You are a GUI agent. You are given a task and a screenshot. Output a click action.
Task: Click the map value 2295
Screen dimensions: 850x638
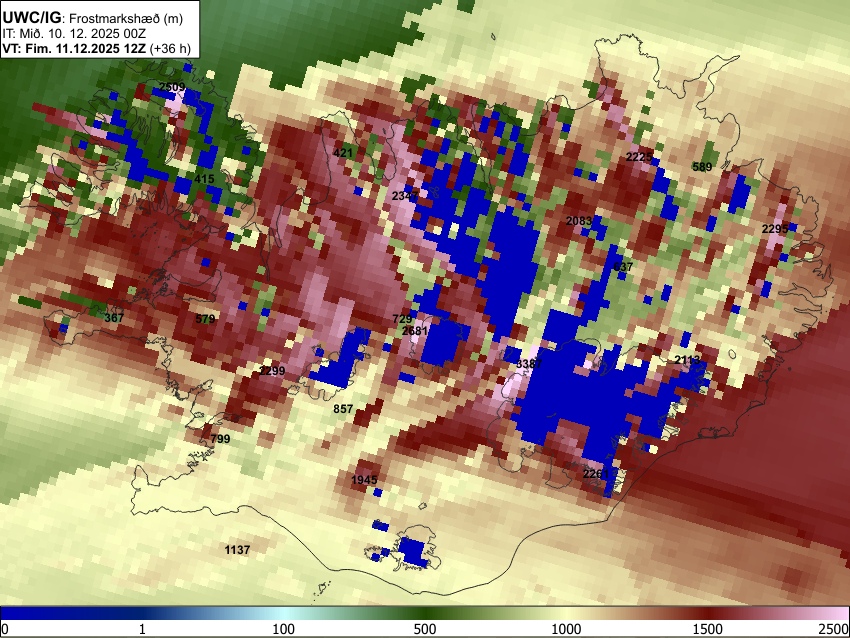[x=775, y=229]
